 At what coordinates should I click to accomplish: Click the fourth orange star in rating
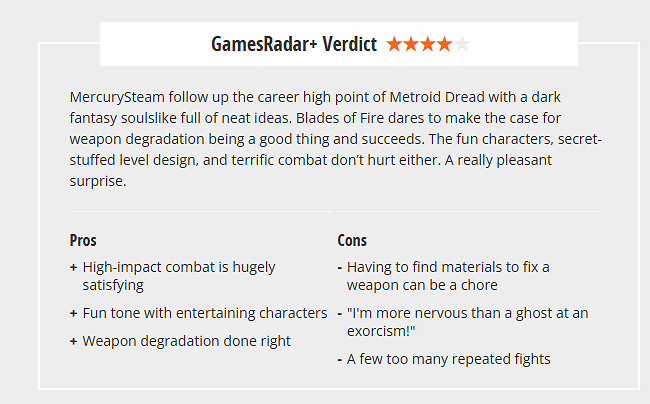[445, 44]
